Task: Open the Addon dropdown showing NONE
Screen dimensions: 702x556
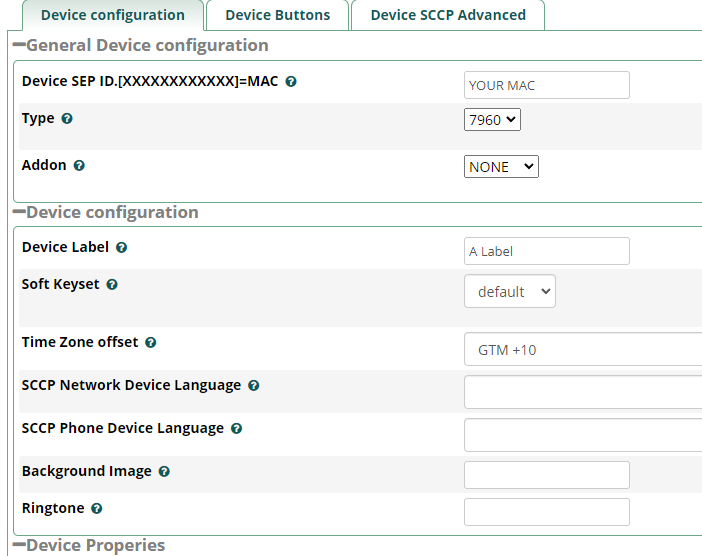Action: point(501,167)
